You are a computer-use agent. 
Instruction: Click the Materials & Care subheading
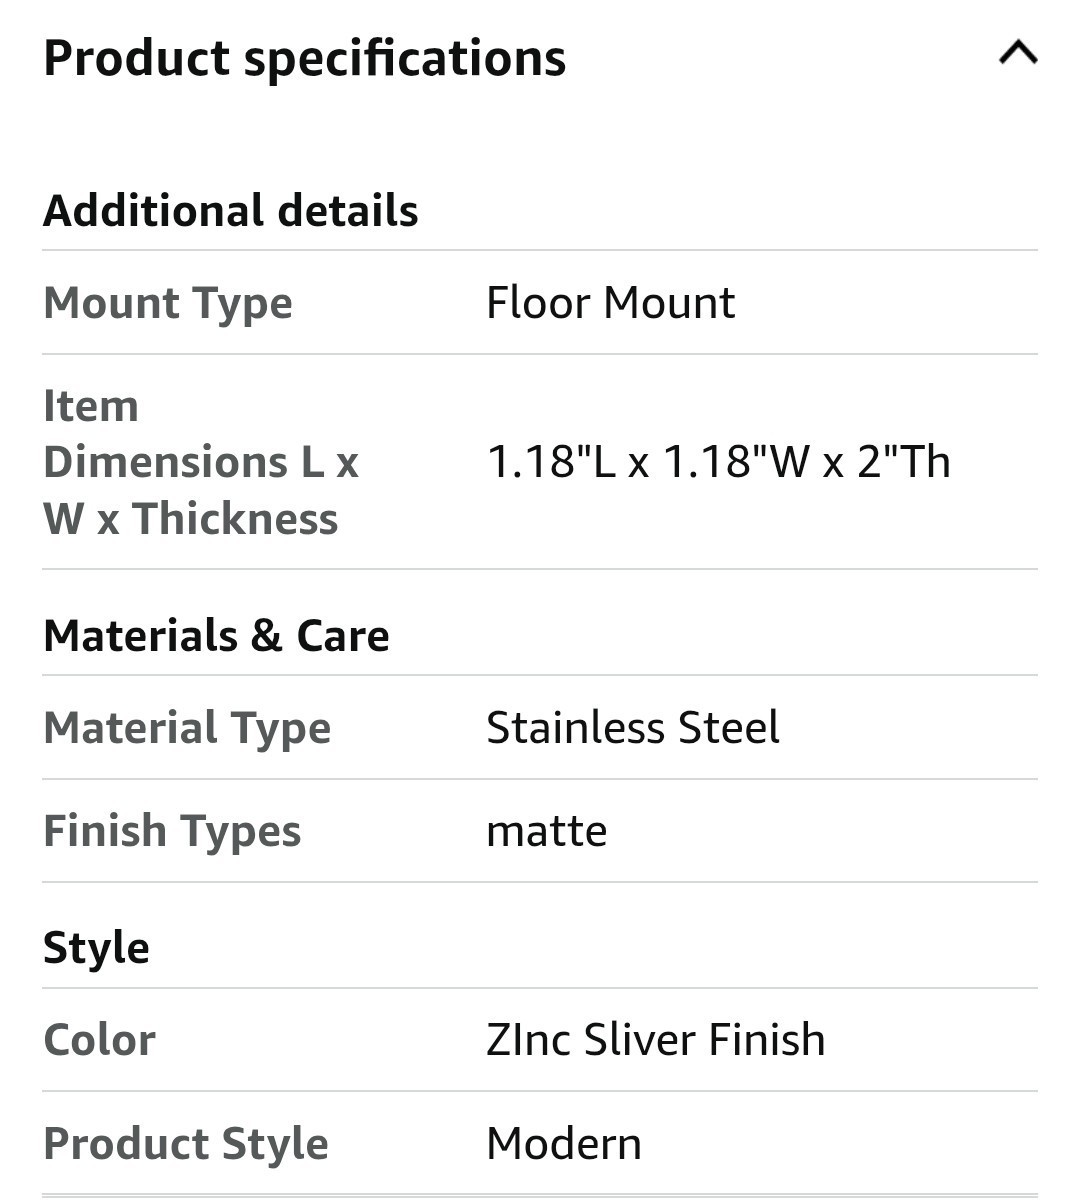(x=216, y=636)
